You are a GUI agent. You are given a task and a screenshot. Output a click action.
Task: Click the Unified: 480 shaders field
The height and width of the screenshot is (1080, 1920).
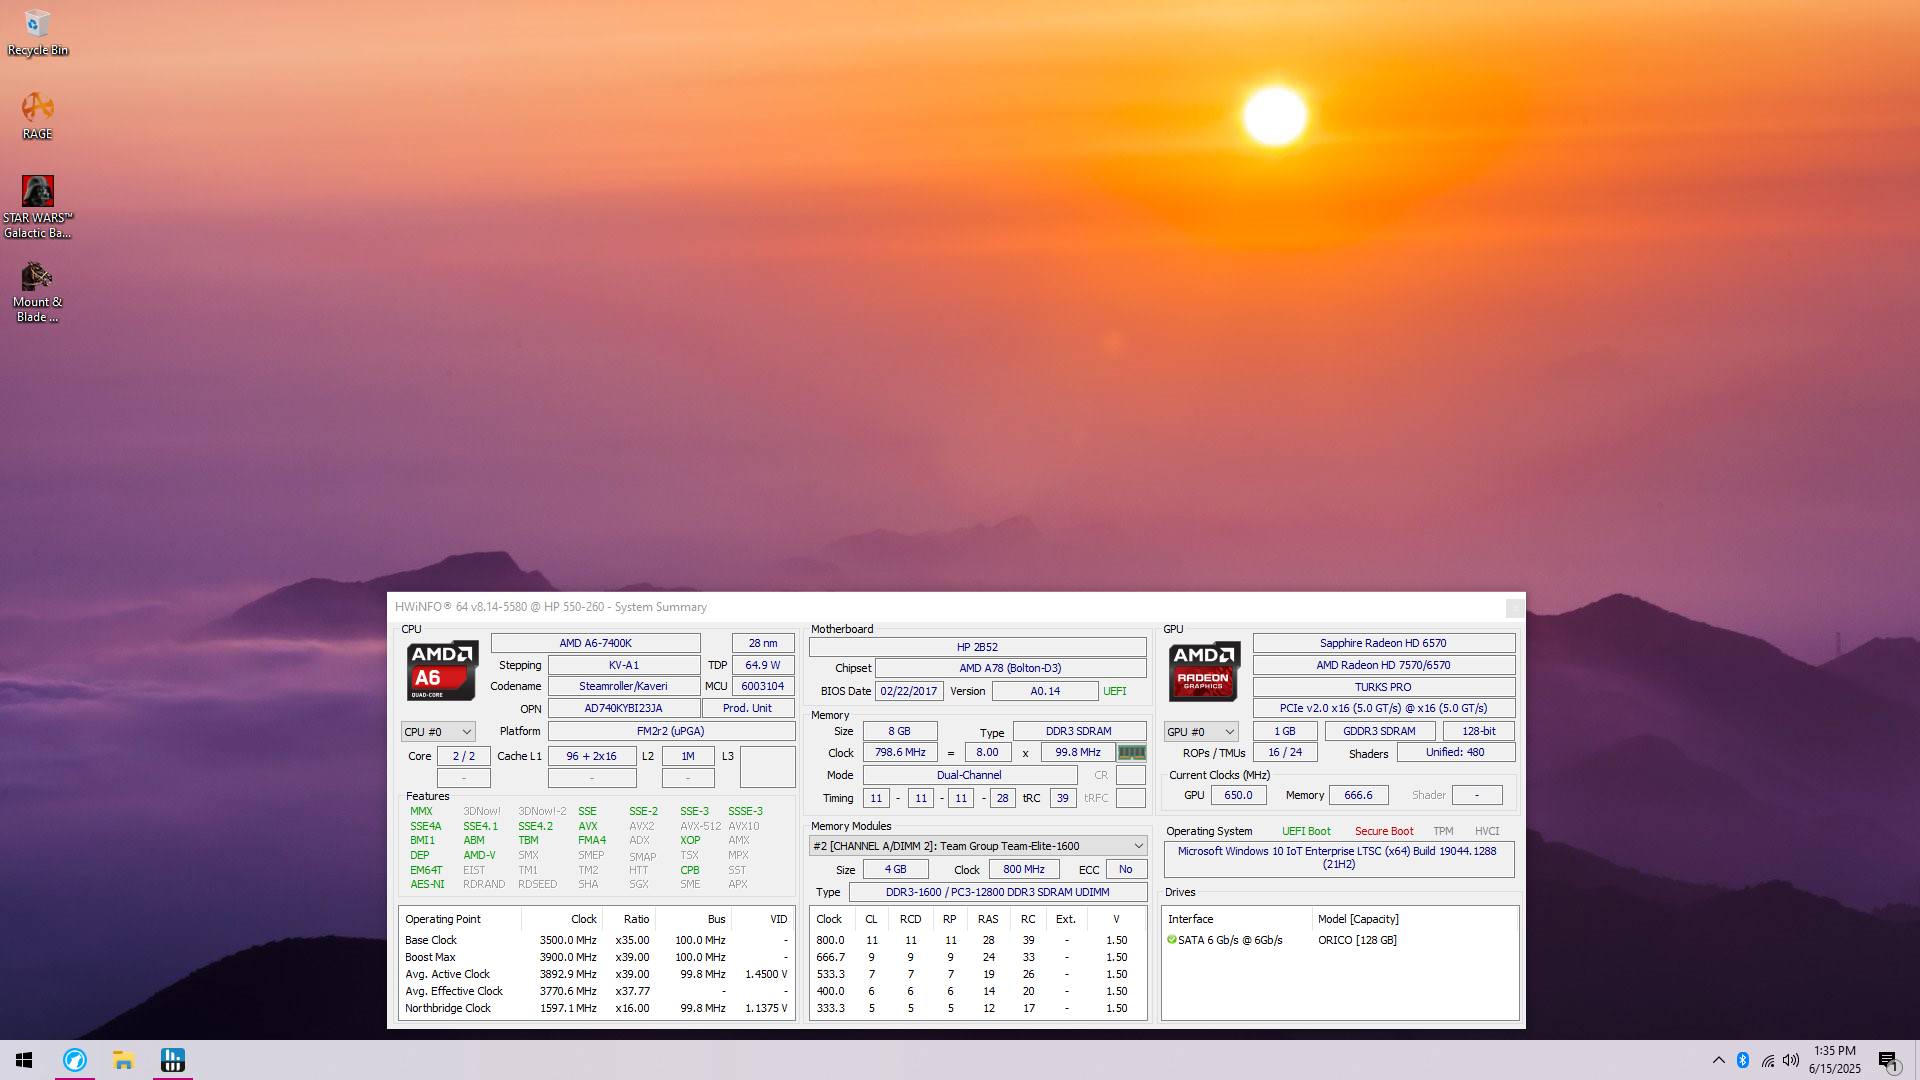1455,752
